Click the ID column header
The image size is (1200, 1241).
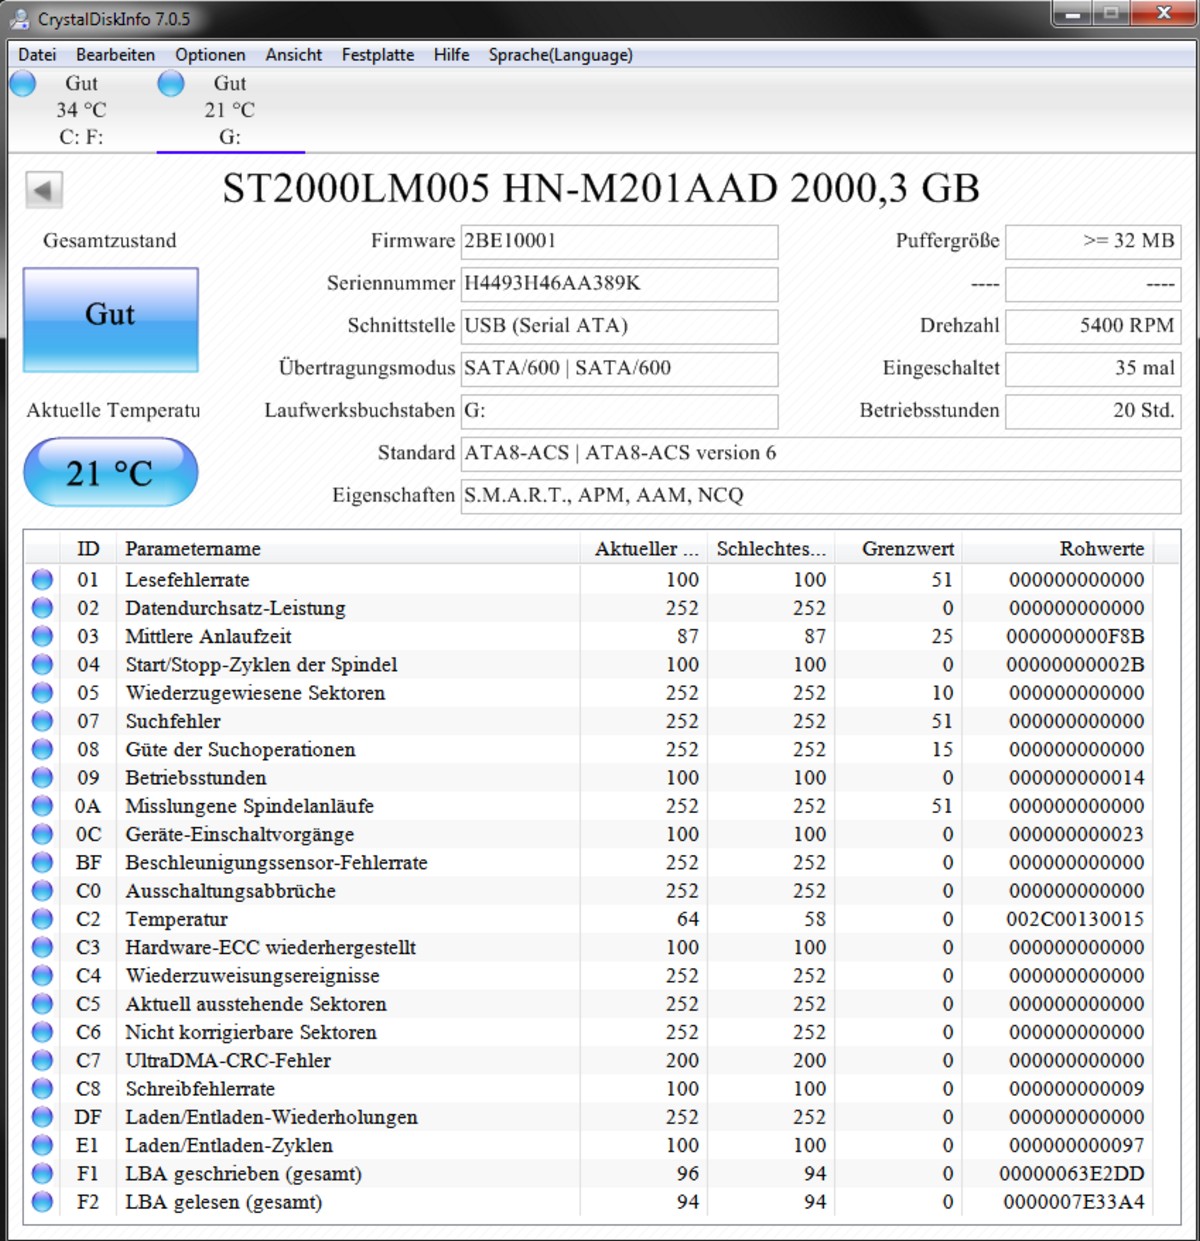tap(88, 549)
